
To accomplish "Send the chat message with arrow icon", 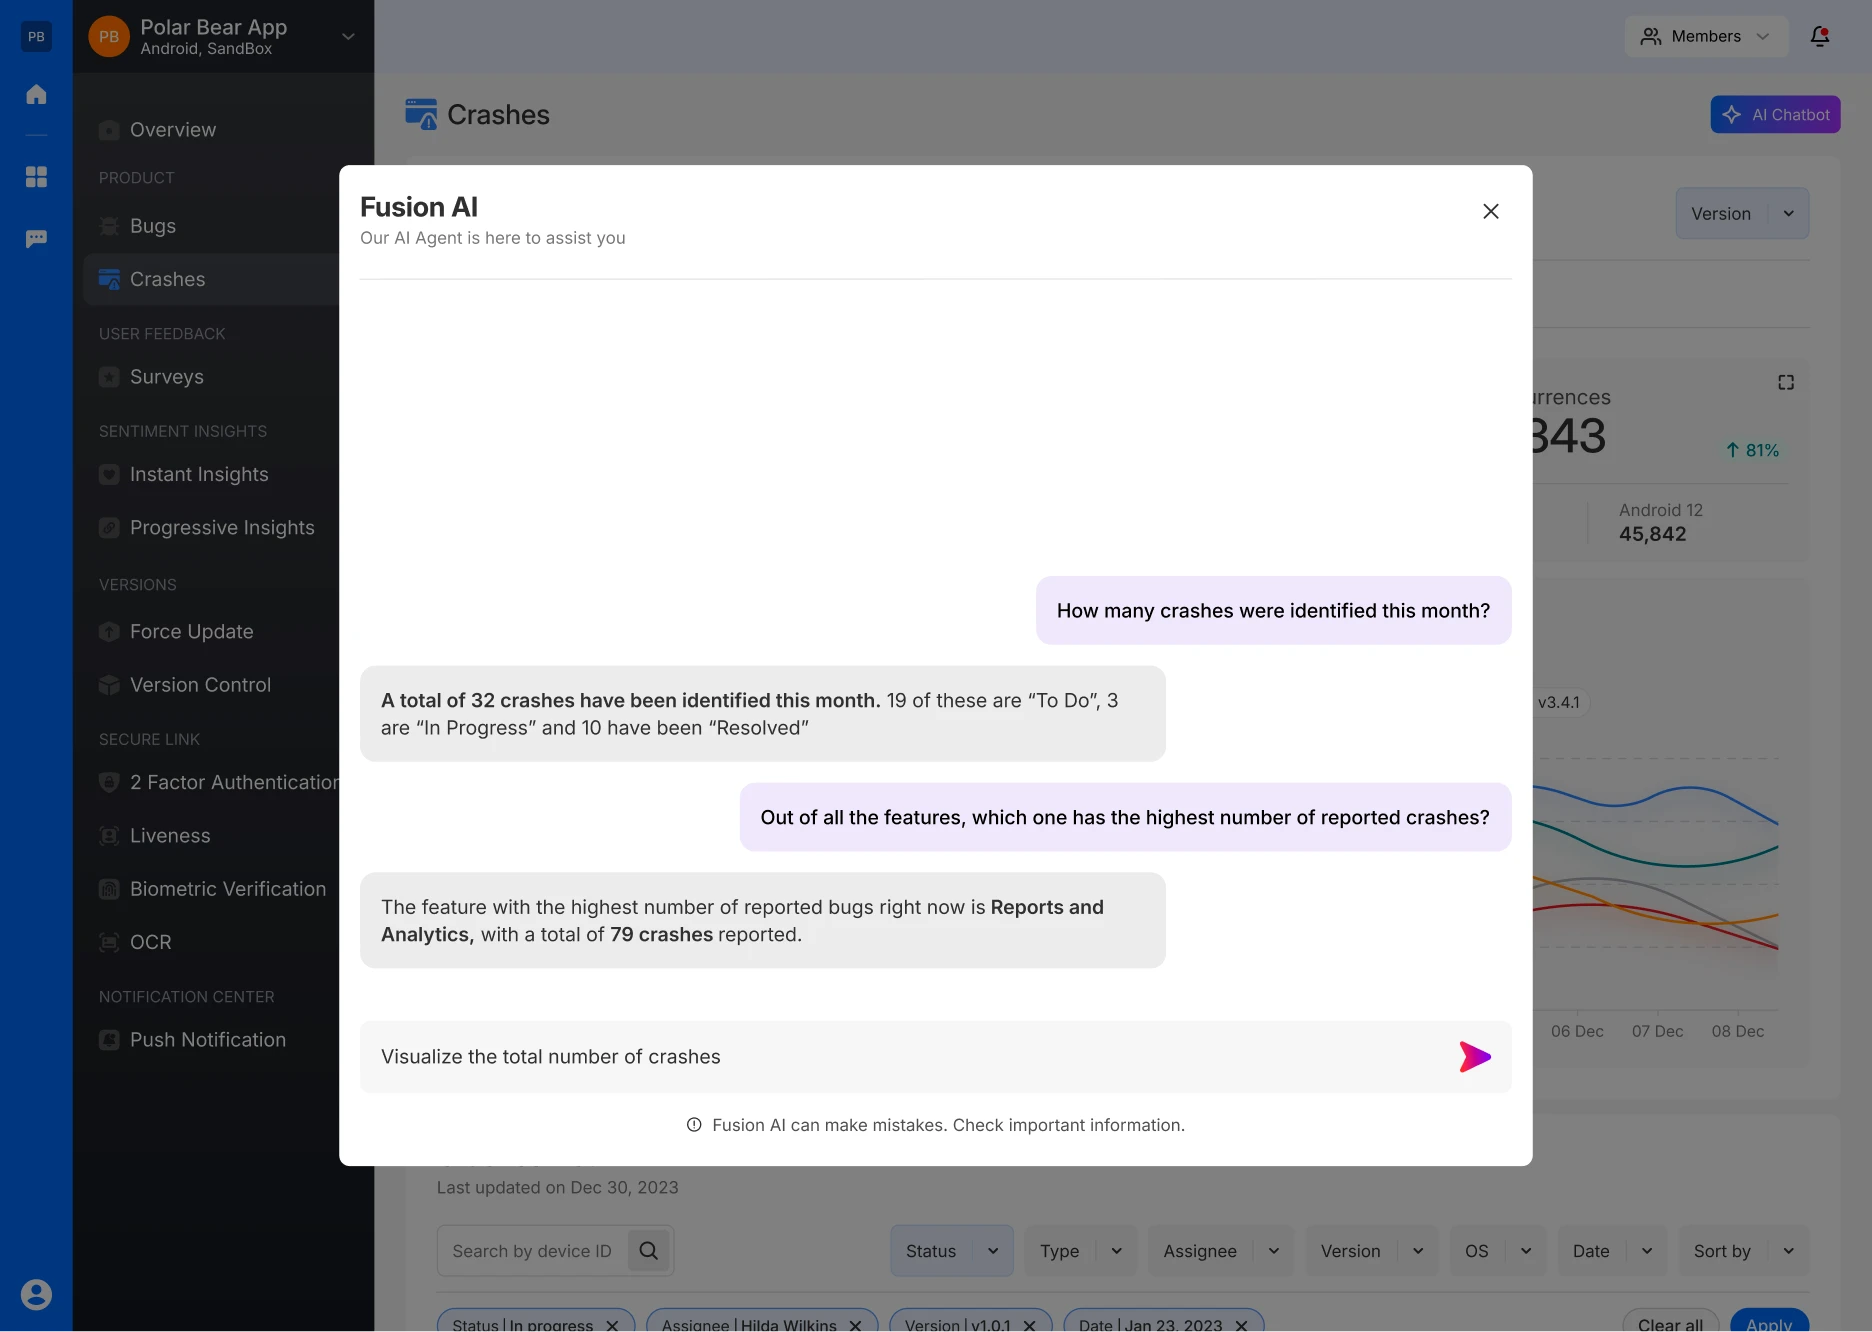I will 1474,1057.
